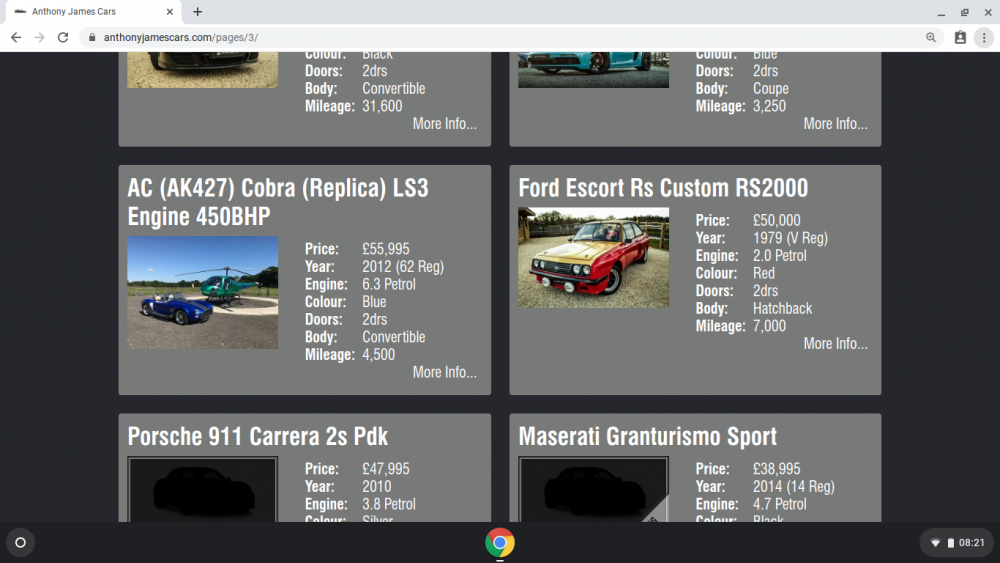Screen dimensions: 1000x563
Task: Click the Hatchback body value
Action: (x=783, y=309)
